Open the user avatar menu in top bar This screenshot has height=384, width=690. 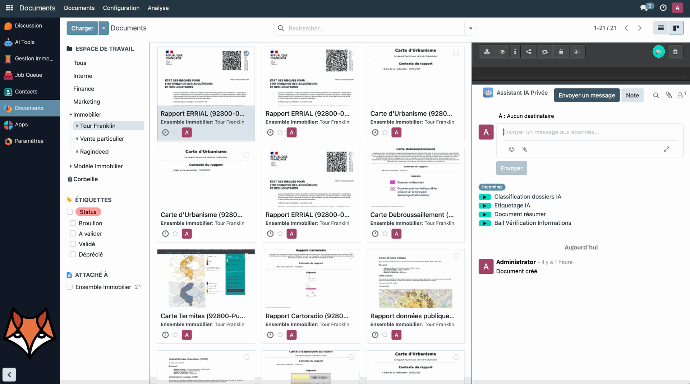pos(677,7)
